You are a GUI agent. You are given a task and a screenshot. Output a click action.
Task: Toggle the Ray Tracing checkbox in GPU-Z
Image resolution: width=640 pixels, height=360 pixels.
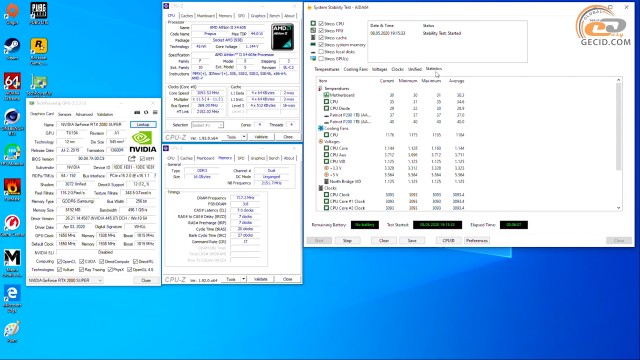(x=81, y=269)
